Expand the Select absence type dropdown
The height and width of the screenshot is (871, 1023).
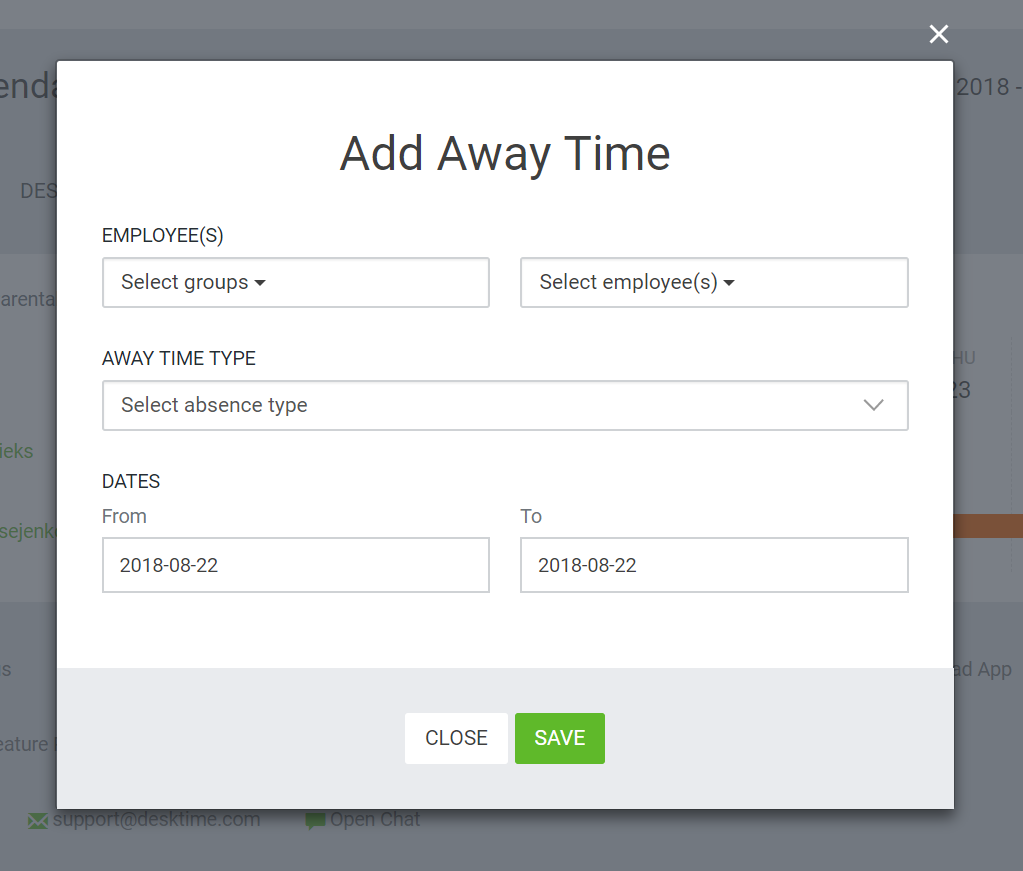pos(505,405)
